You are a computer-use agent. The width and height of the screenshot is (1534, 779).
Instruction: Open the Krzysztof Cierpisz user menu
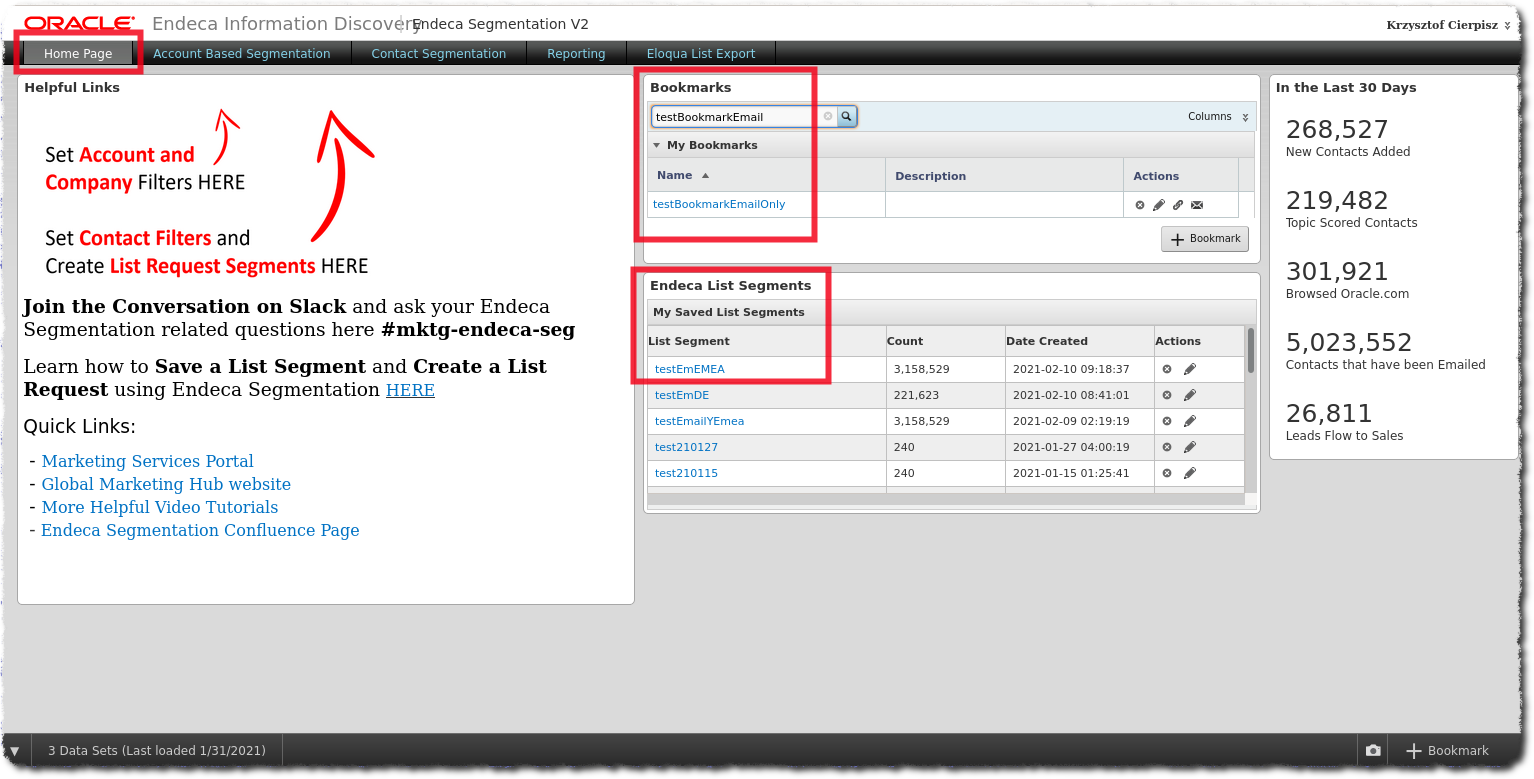(1448, 25)
